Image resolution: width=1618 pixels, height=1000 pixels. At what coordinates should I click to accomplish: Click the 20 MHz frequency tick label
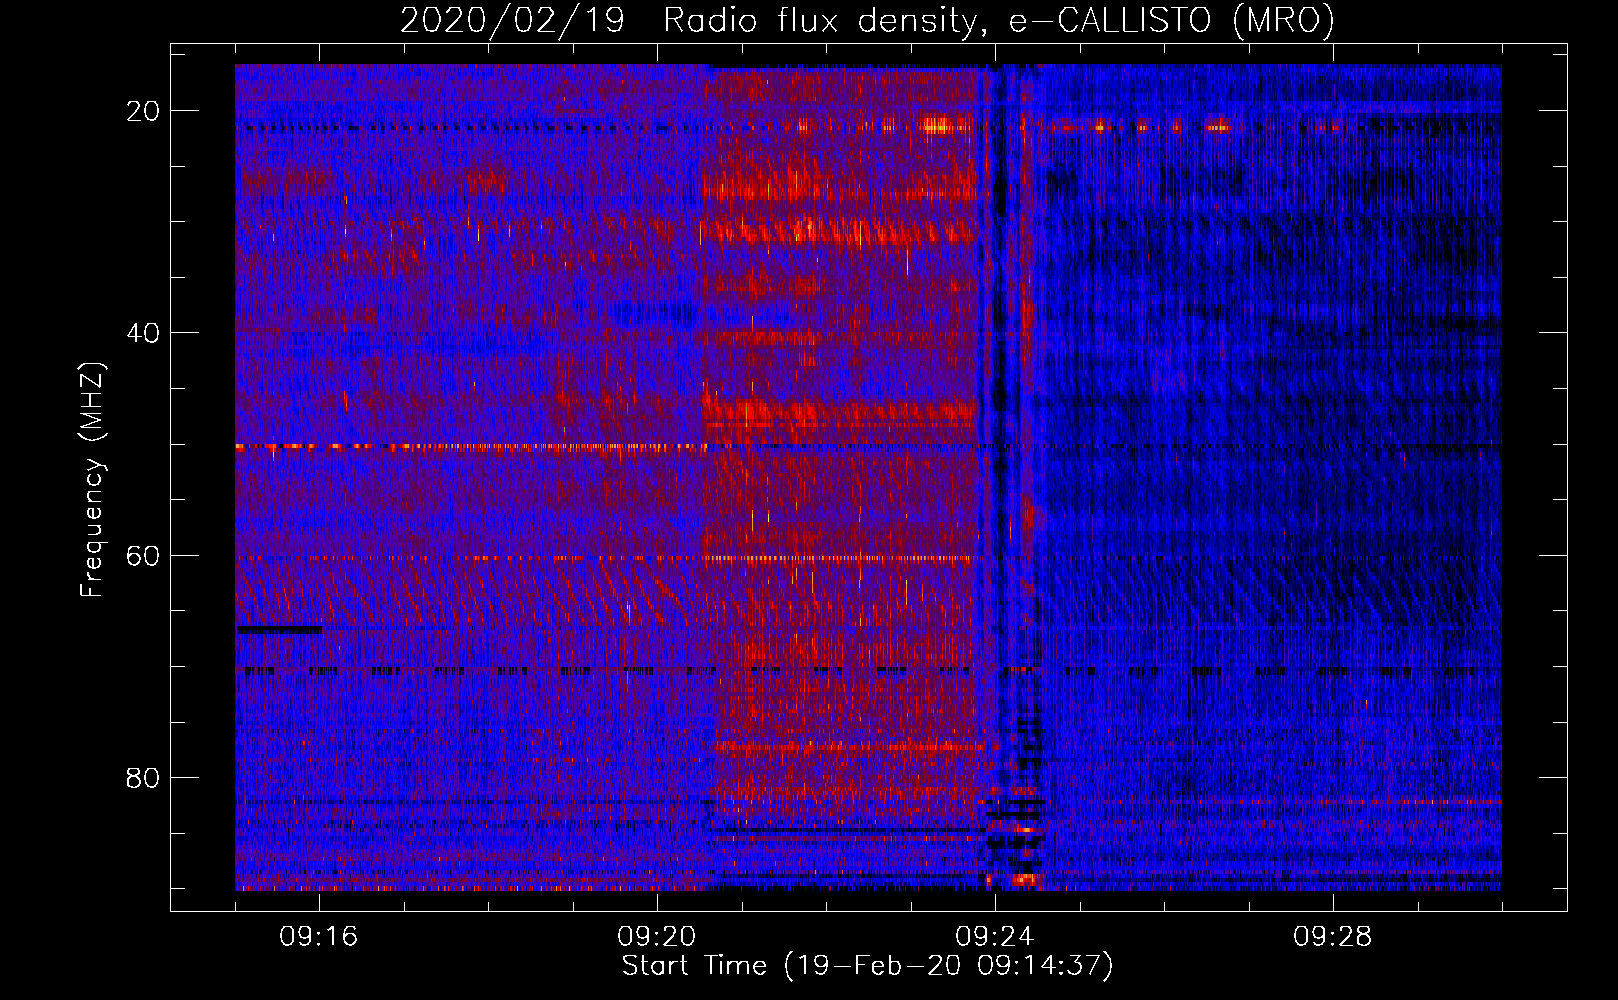[x=143, y=111]
